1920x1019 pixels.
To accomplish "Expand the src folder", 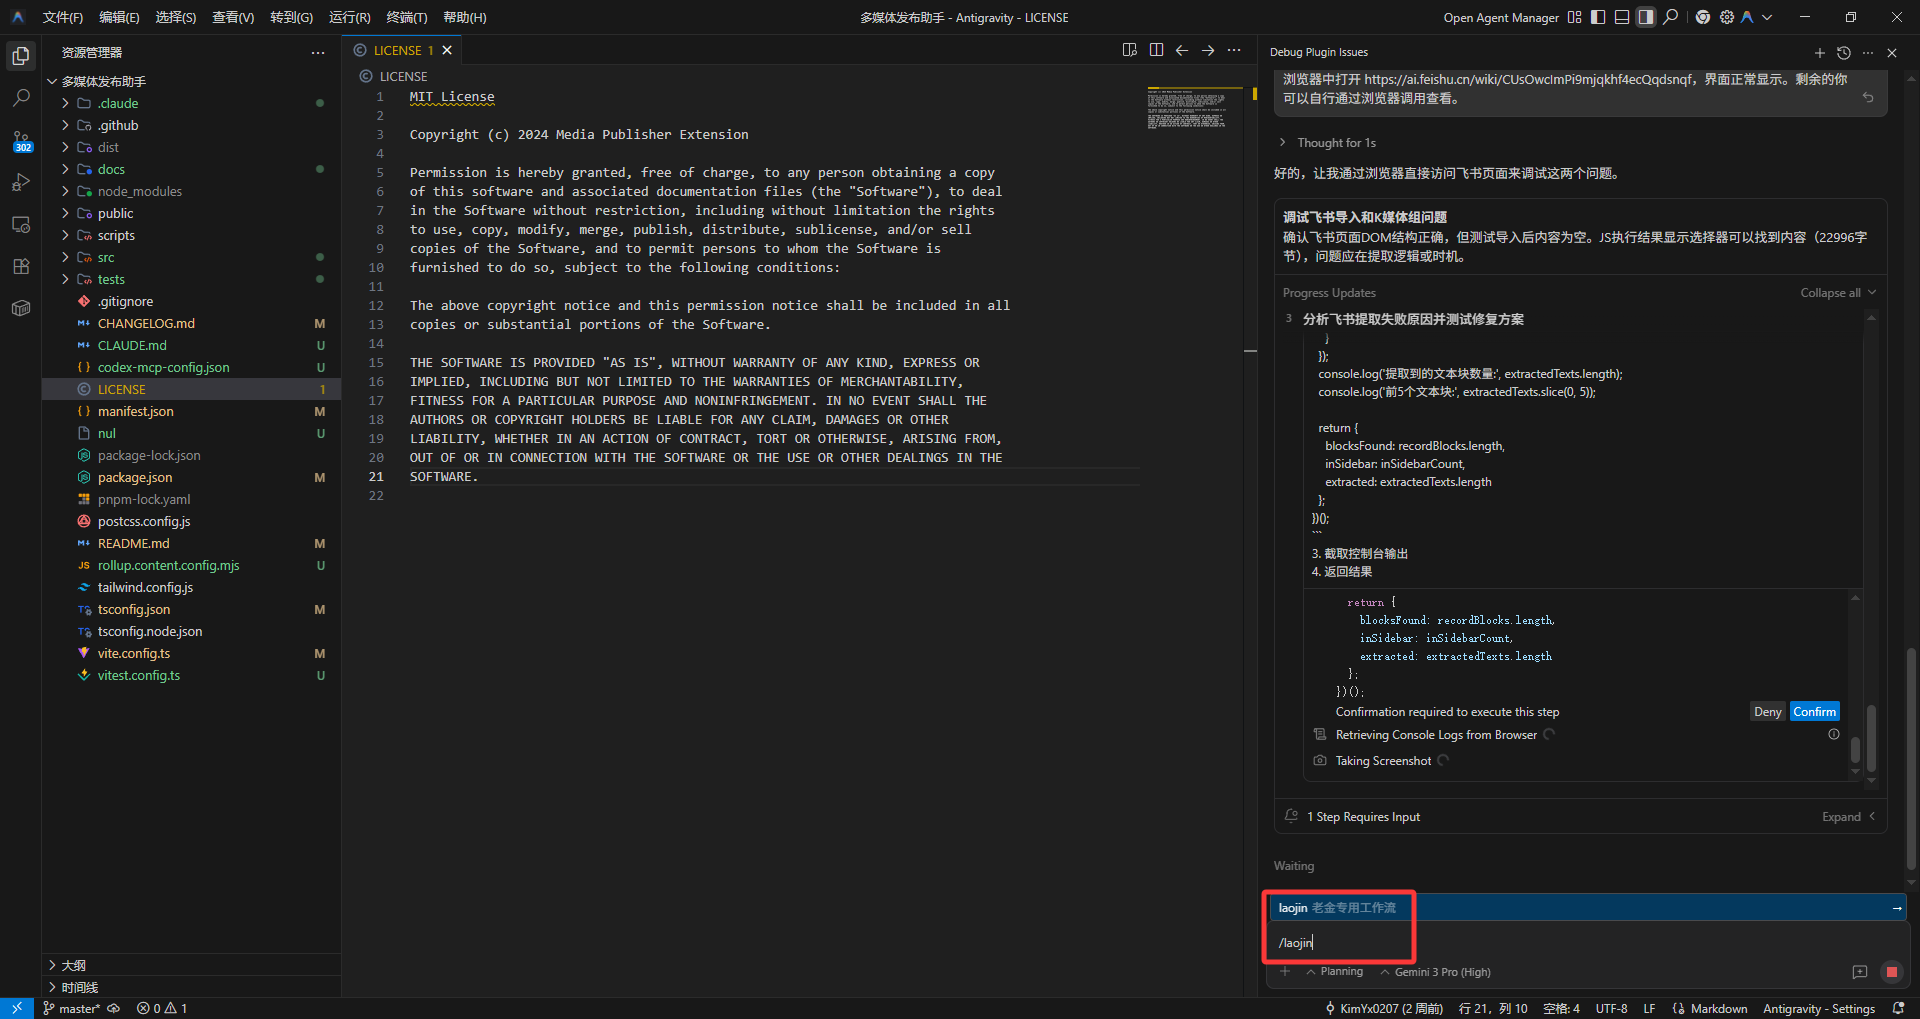I will coord(191,257).
